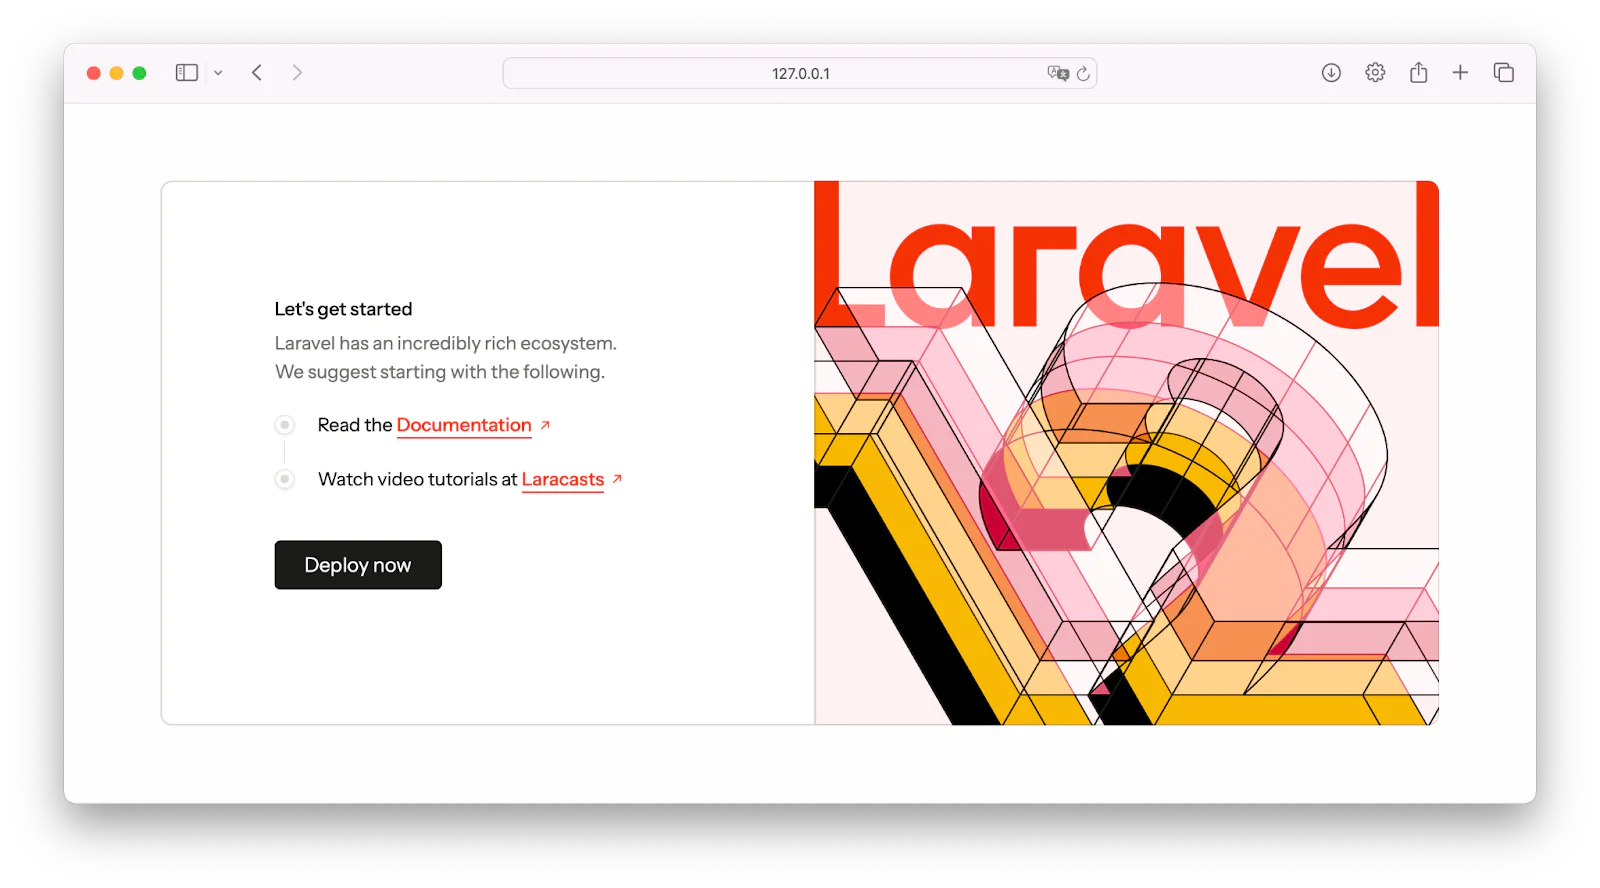Click the arrow icon beside Laracasts
This screenshot has width=1600, height=888.
pos(617,479)
